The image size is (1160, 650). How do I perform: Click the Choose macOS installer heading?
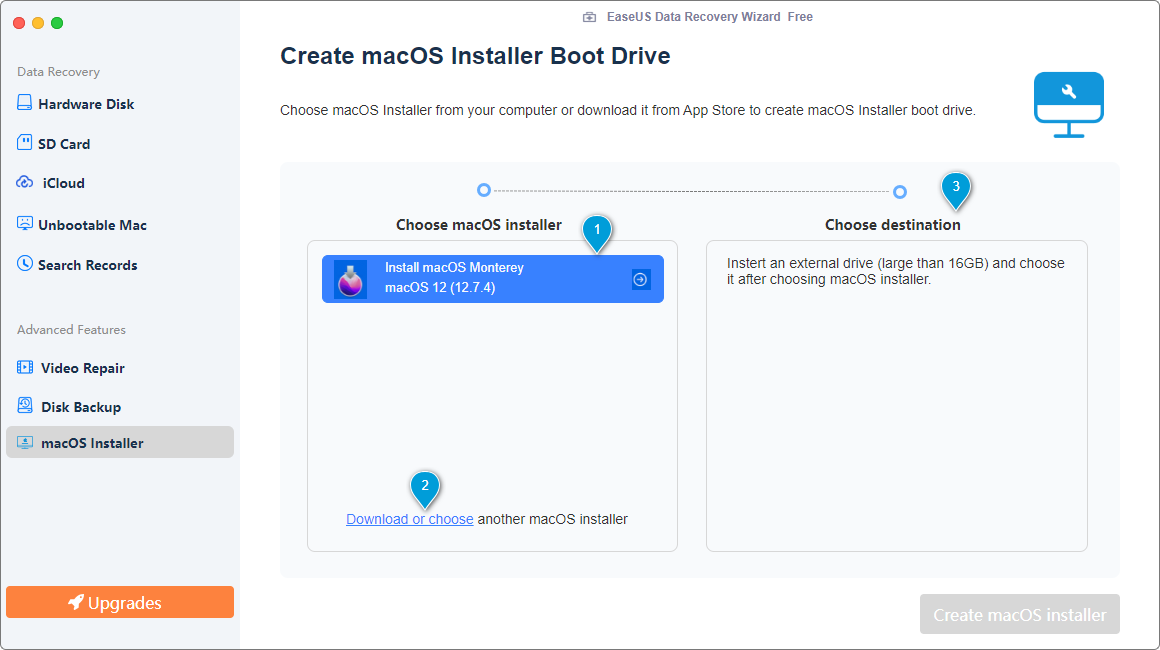[x=479, y=225]
